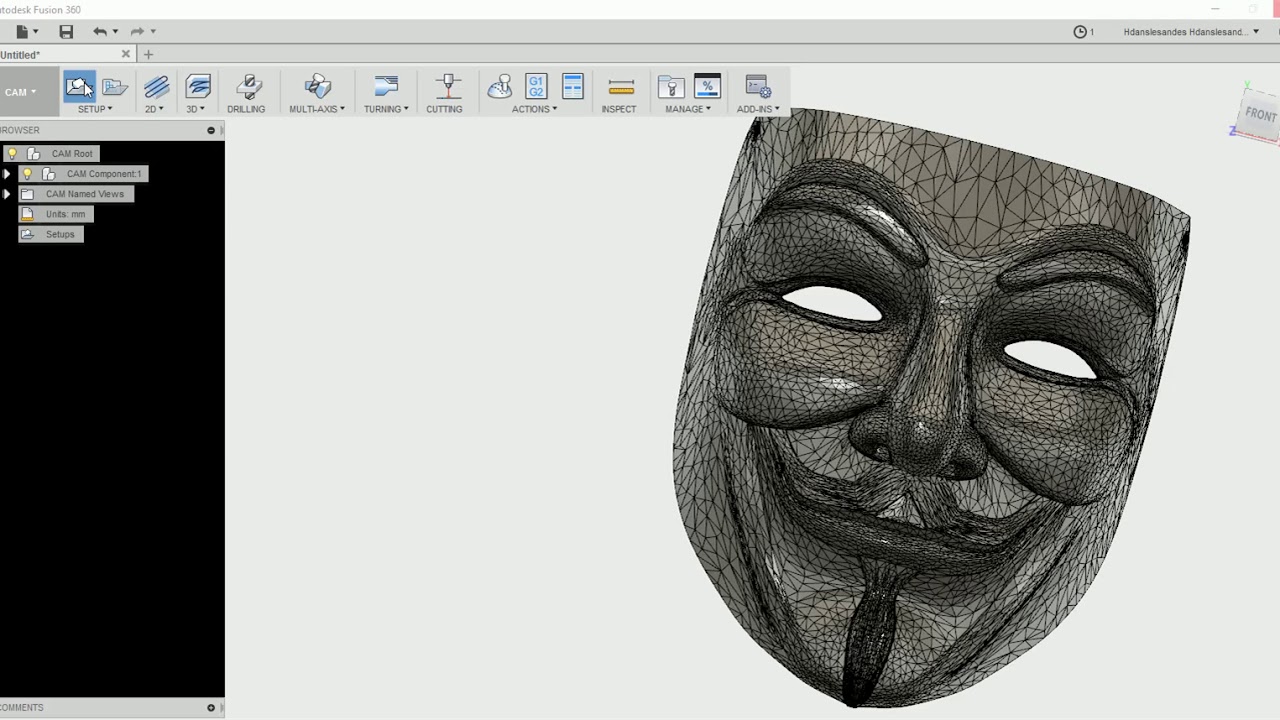This screenshot has height=720, width=1280.
Task: Select Units: mm in the browser
Action: point(65,214)
